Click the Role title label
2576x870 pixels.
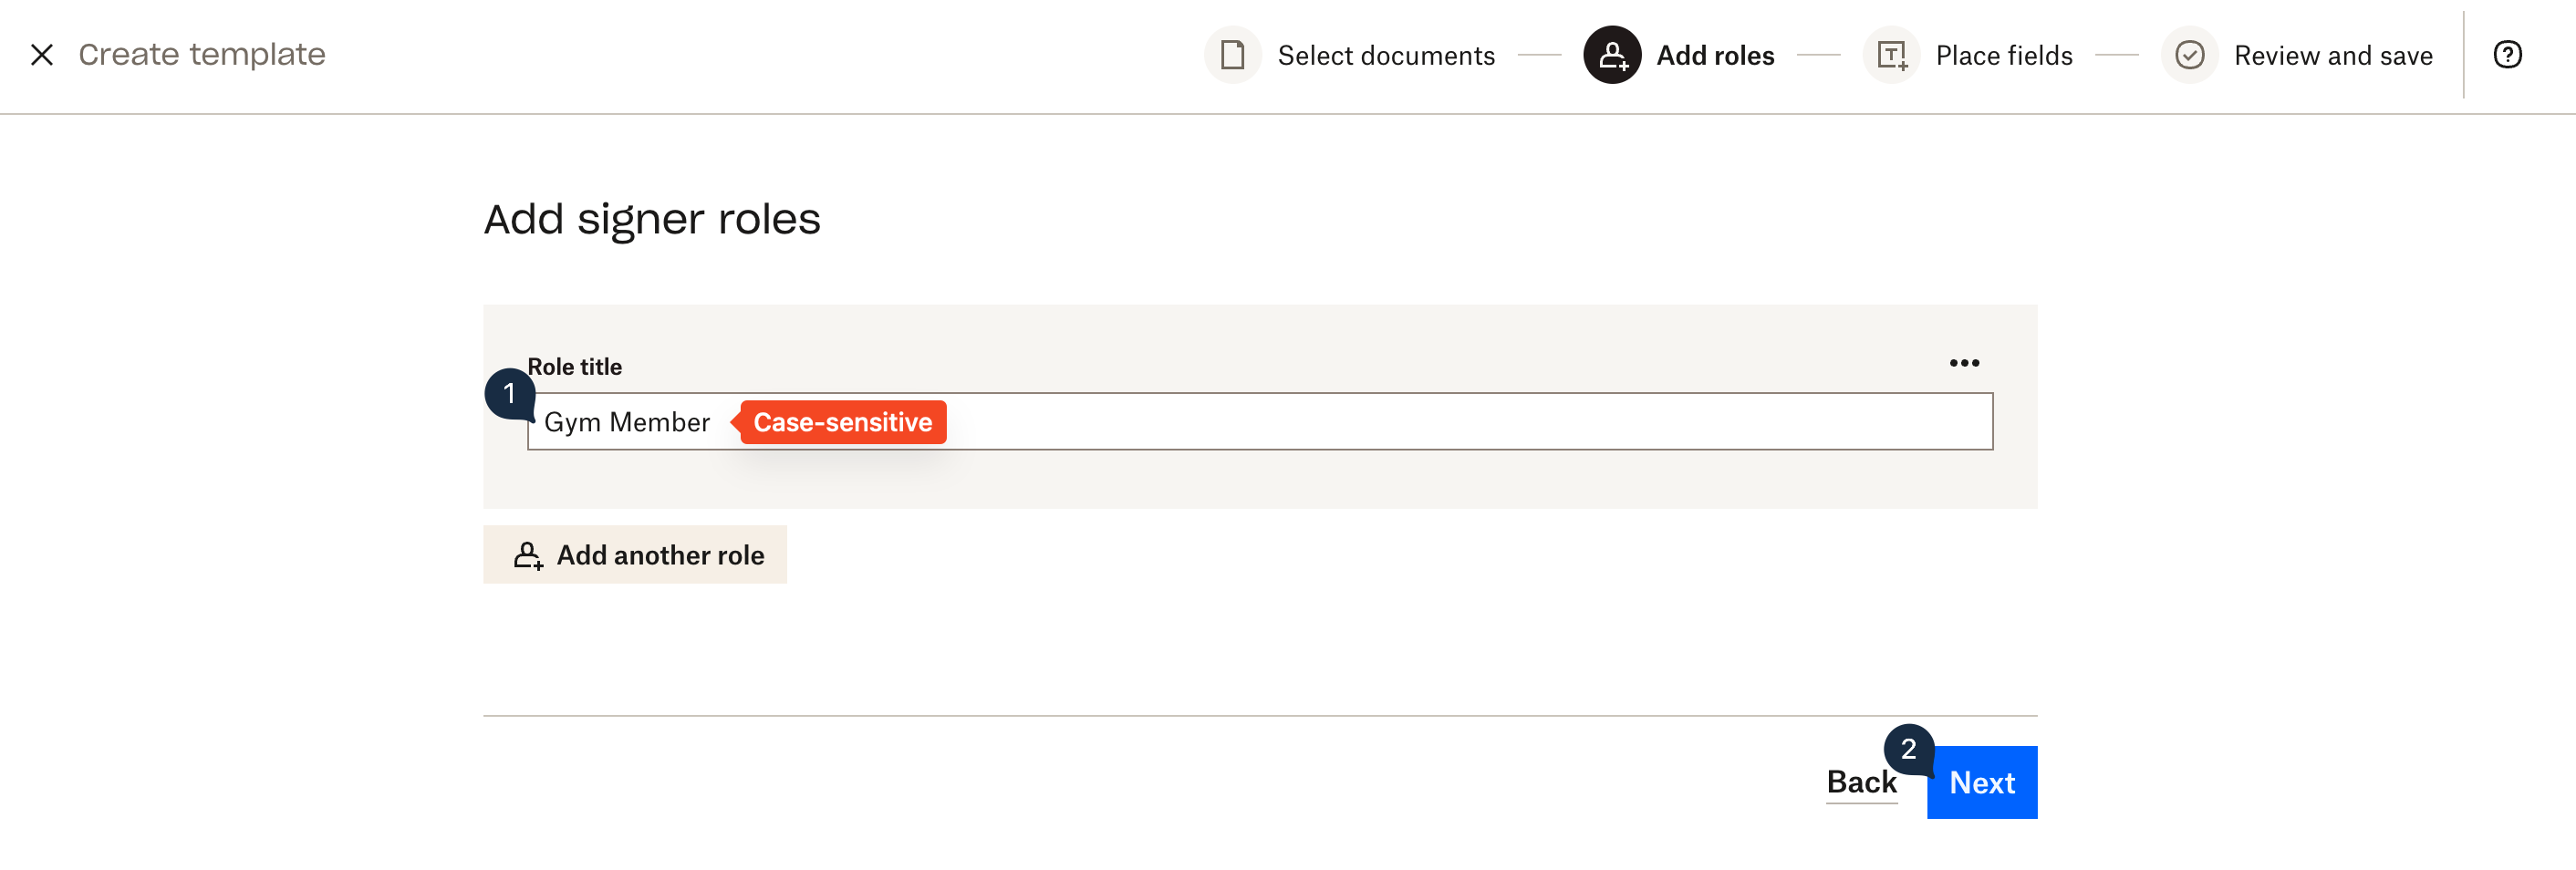pos(574,367)
